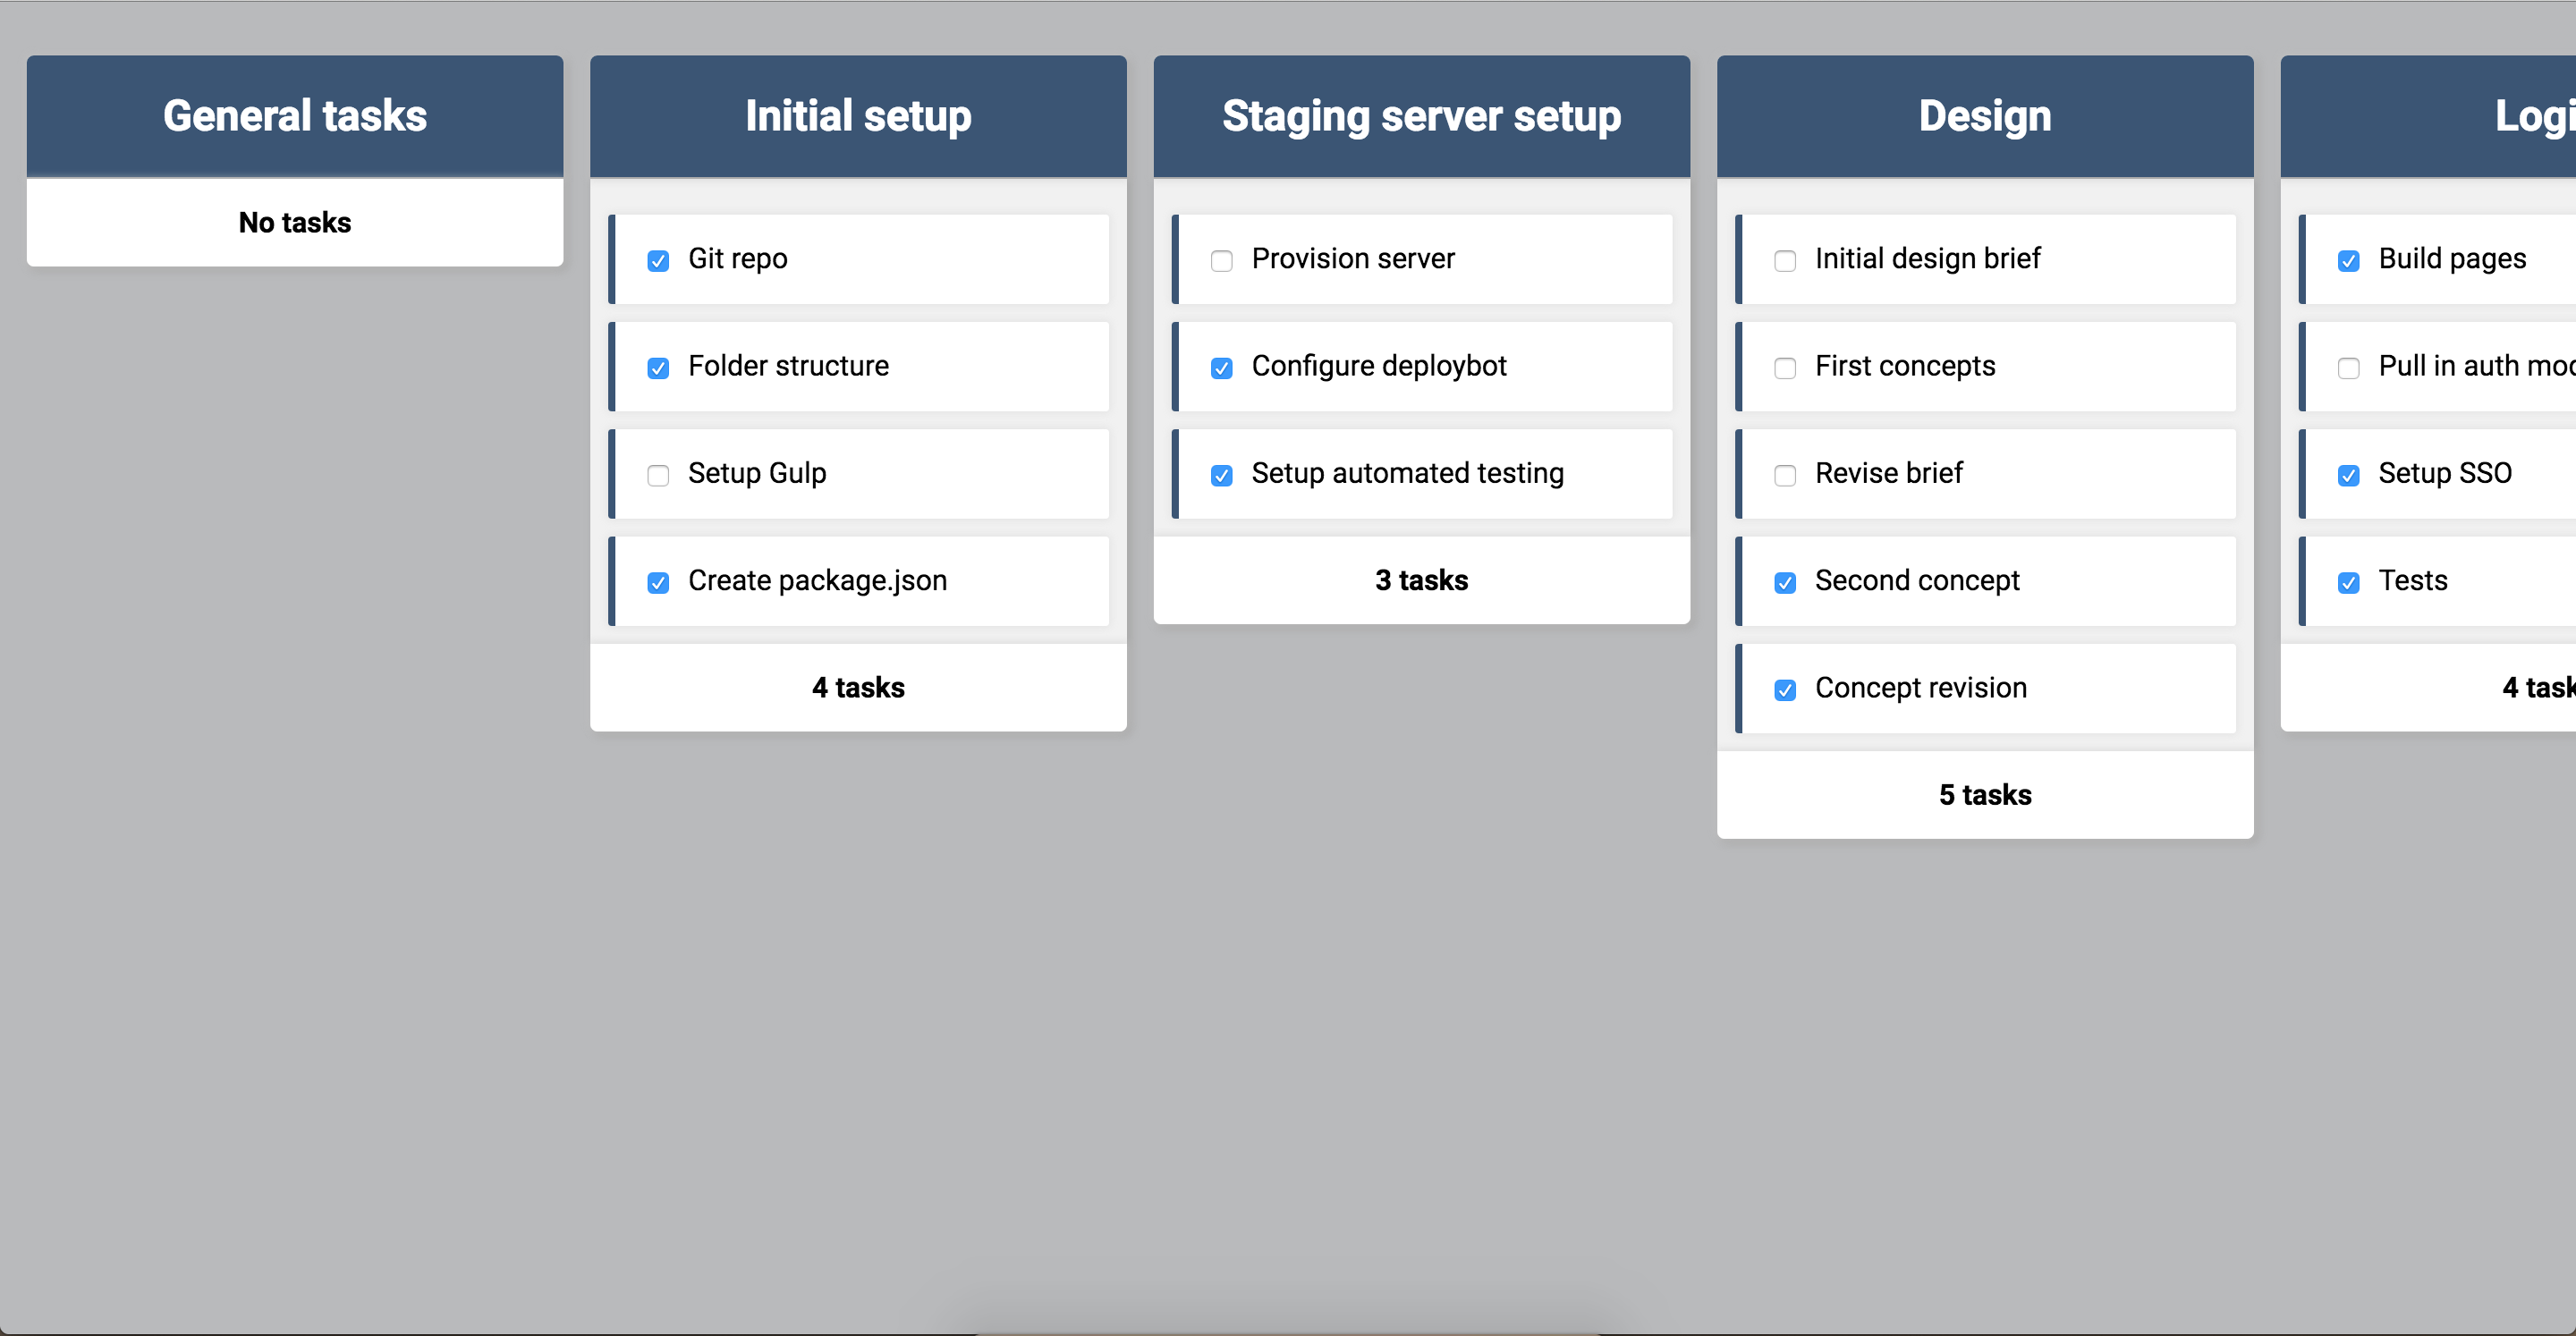Click the 'No tasks' footer text
Screen dimensions: 2576x1336
(295, 223)
